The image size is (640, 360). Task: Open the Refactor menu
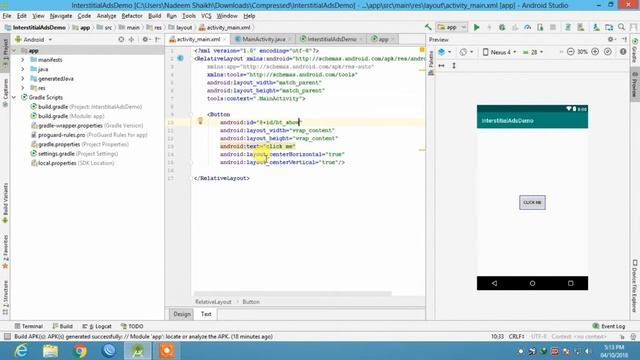(x=132, y=16)
